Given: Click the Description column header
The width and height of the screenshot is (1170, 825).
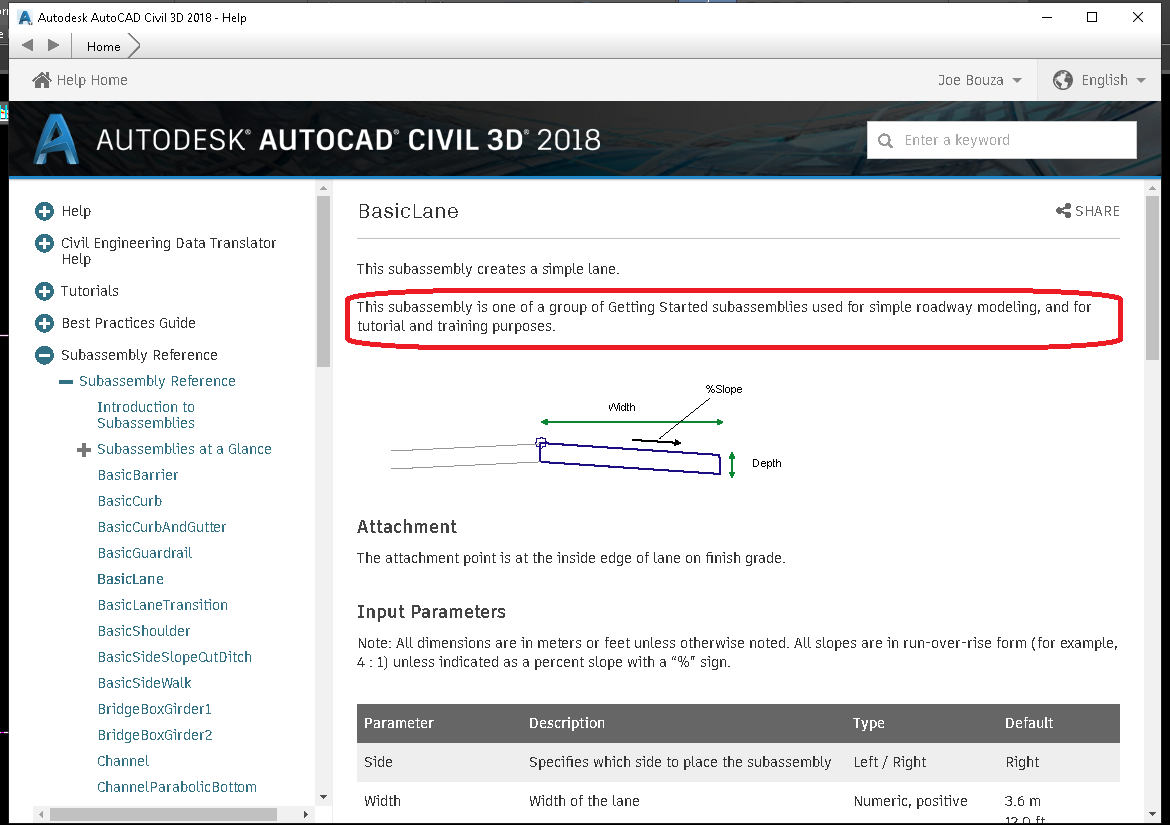Looking at the screenshot, I should coord(566,724).
